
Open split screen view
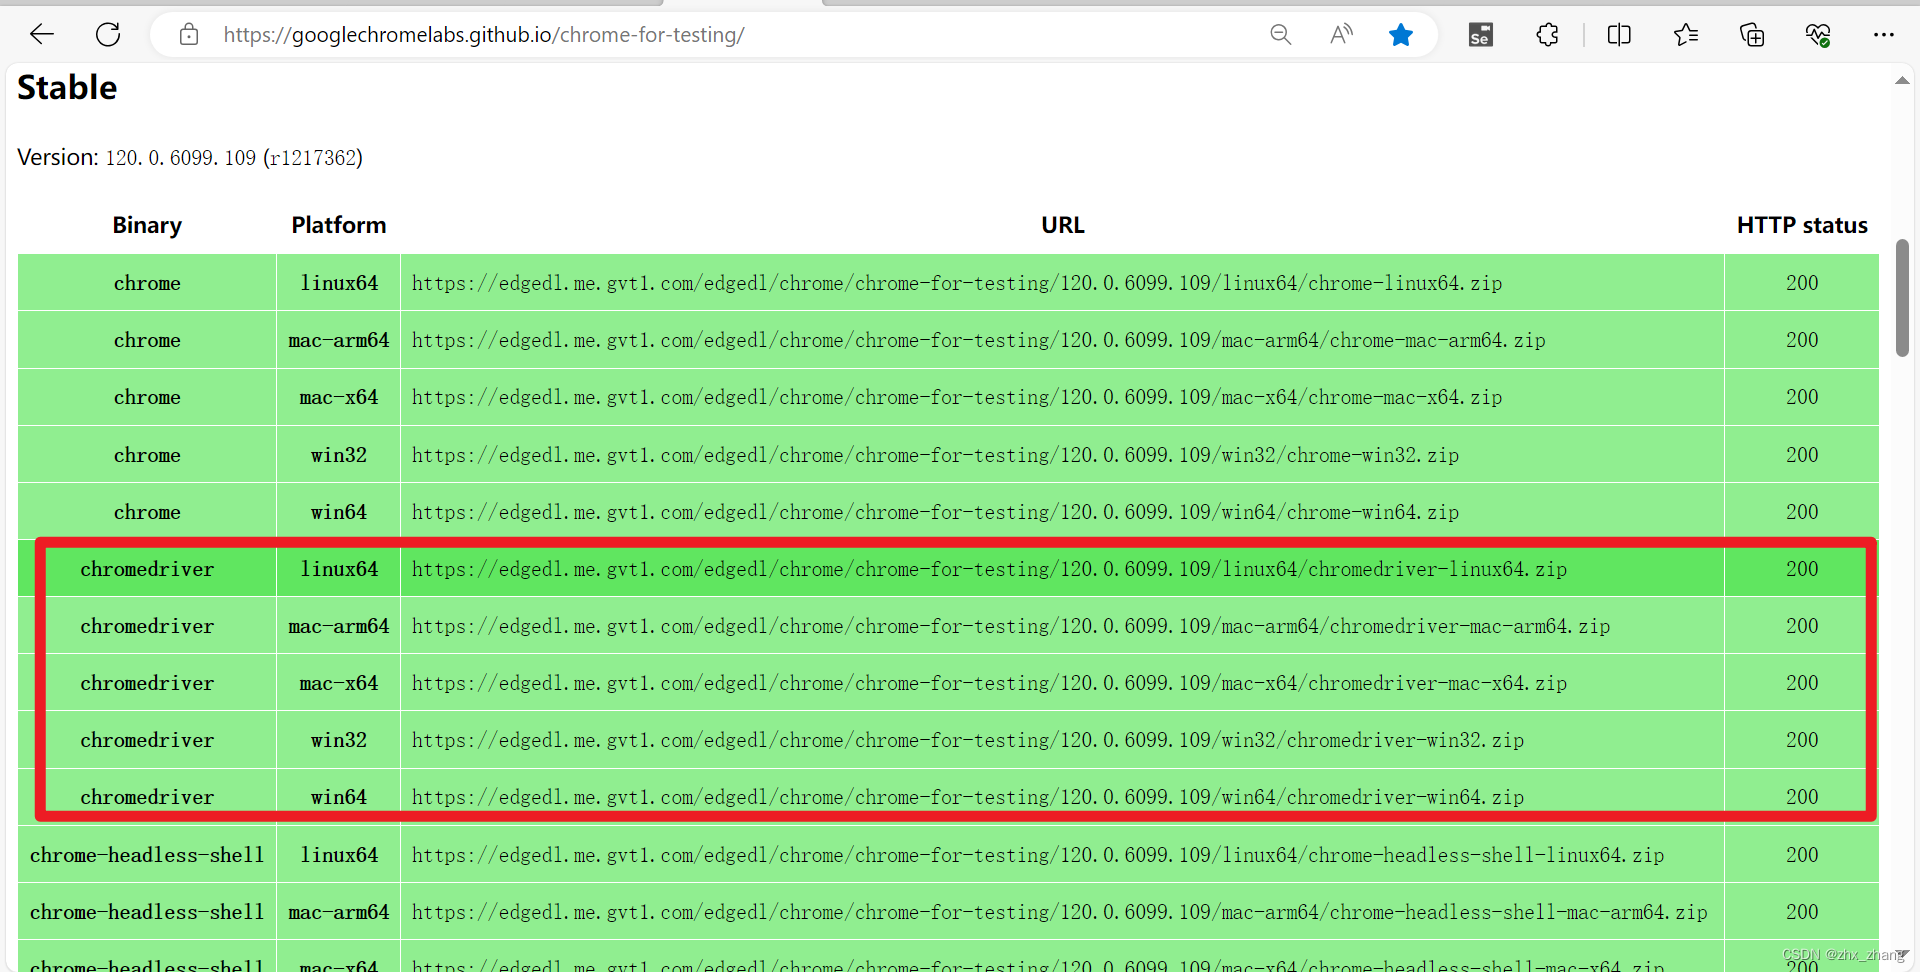click(1619, 34)
